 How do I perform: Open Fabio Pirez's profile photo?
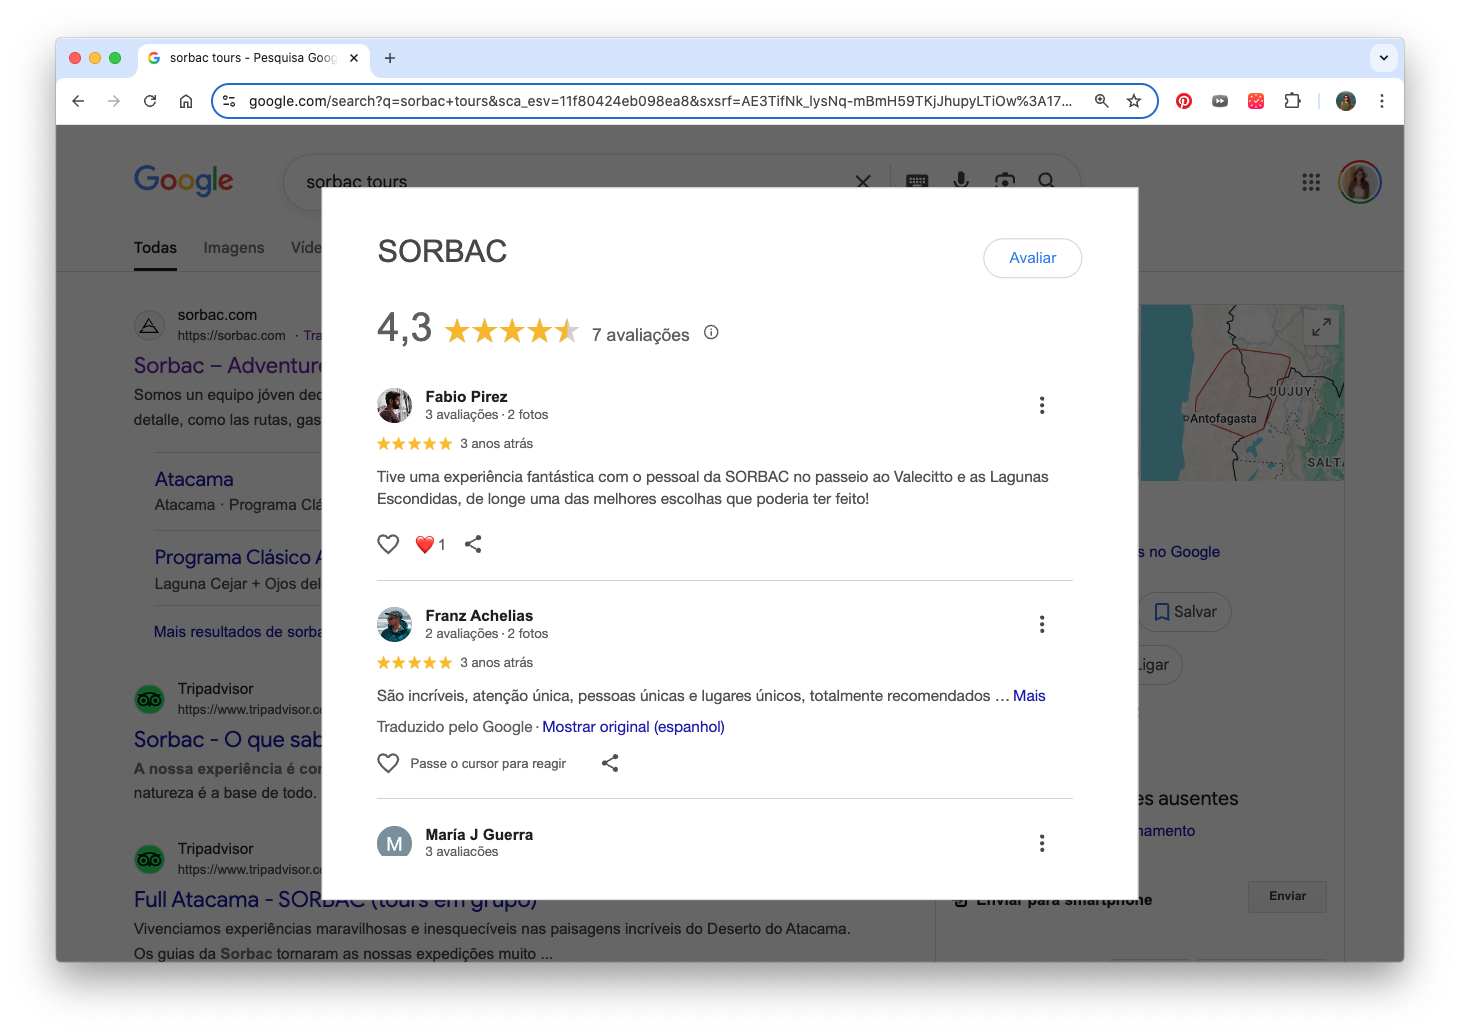395,405
